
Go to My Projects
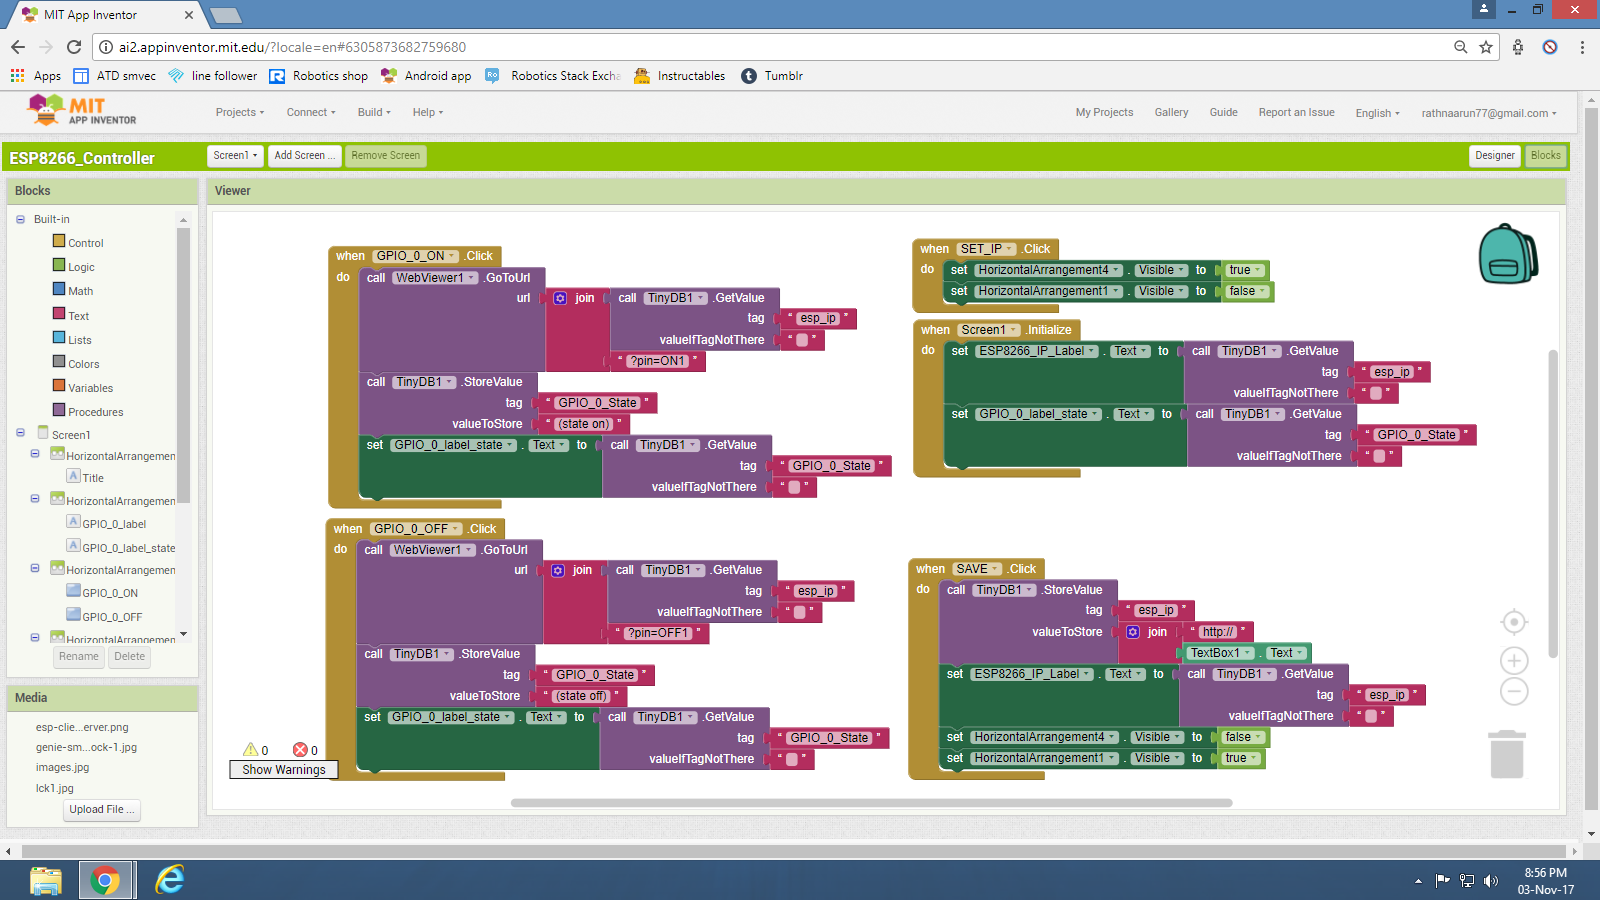click(1104, 112)
